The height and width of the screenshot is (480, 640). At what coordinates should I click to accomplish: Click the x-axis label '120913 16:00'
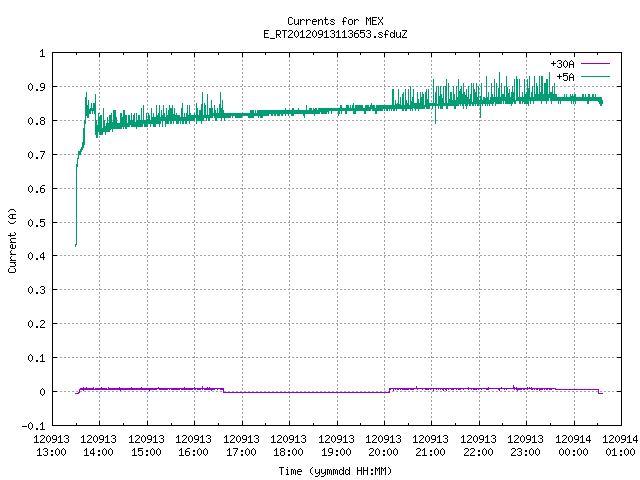193,446
